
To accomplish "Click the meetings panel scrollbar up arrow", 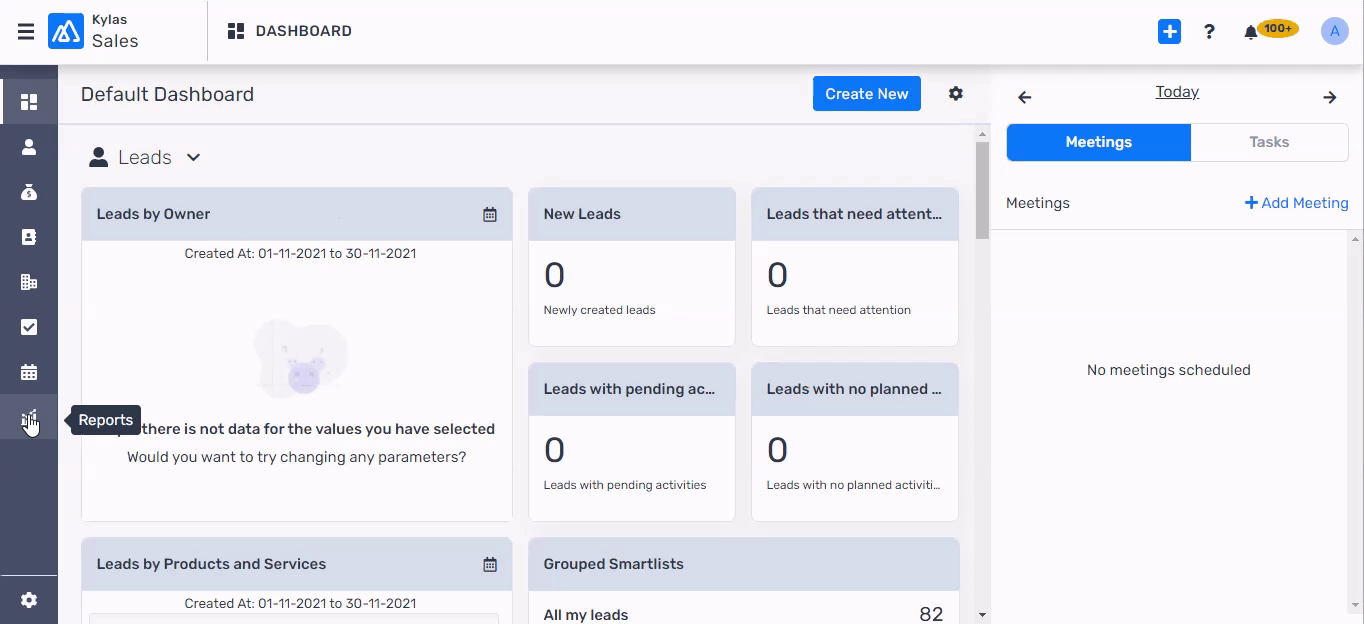I will pyautogui.click(x=1356, y=239).
